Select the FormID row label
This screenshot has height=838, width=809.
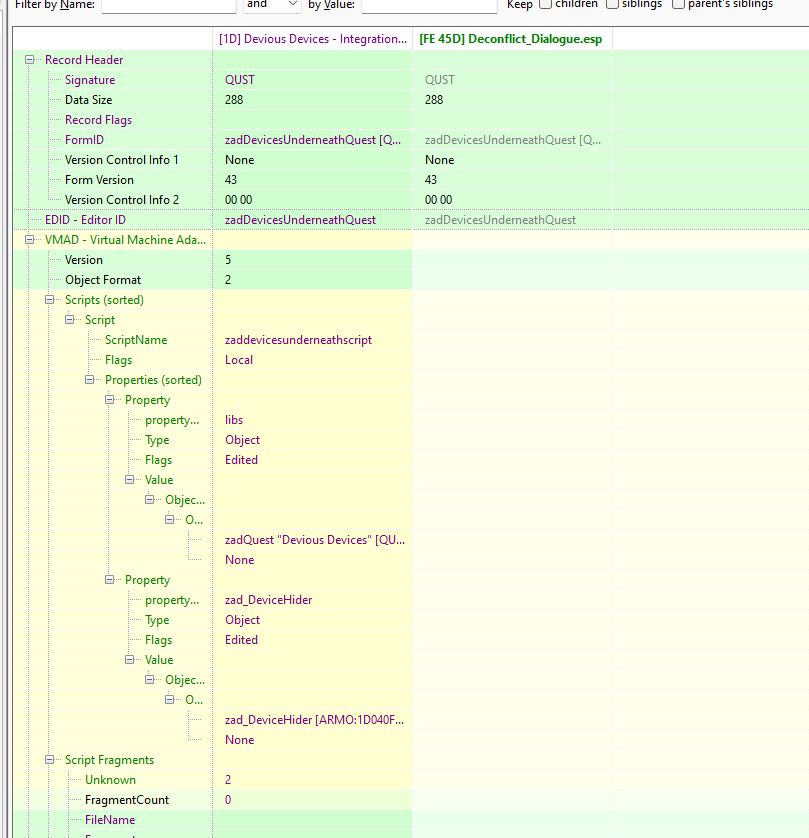pyautogui.click(x=84, y=140)
